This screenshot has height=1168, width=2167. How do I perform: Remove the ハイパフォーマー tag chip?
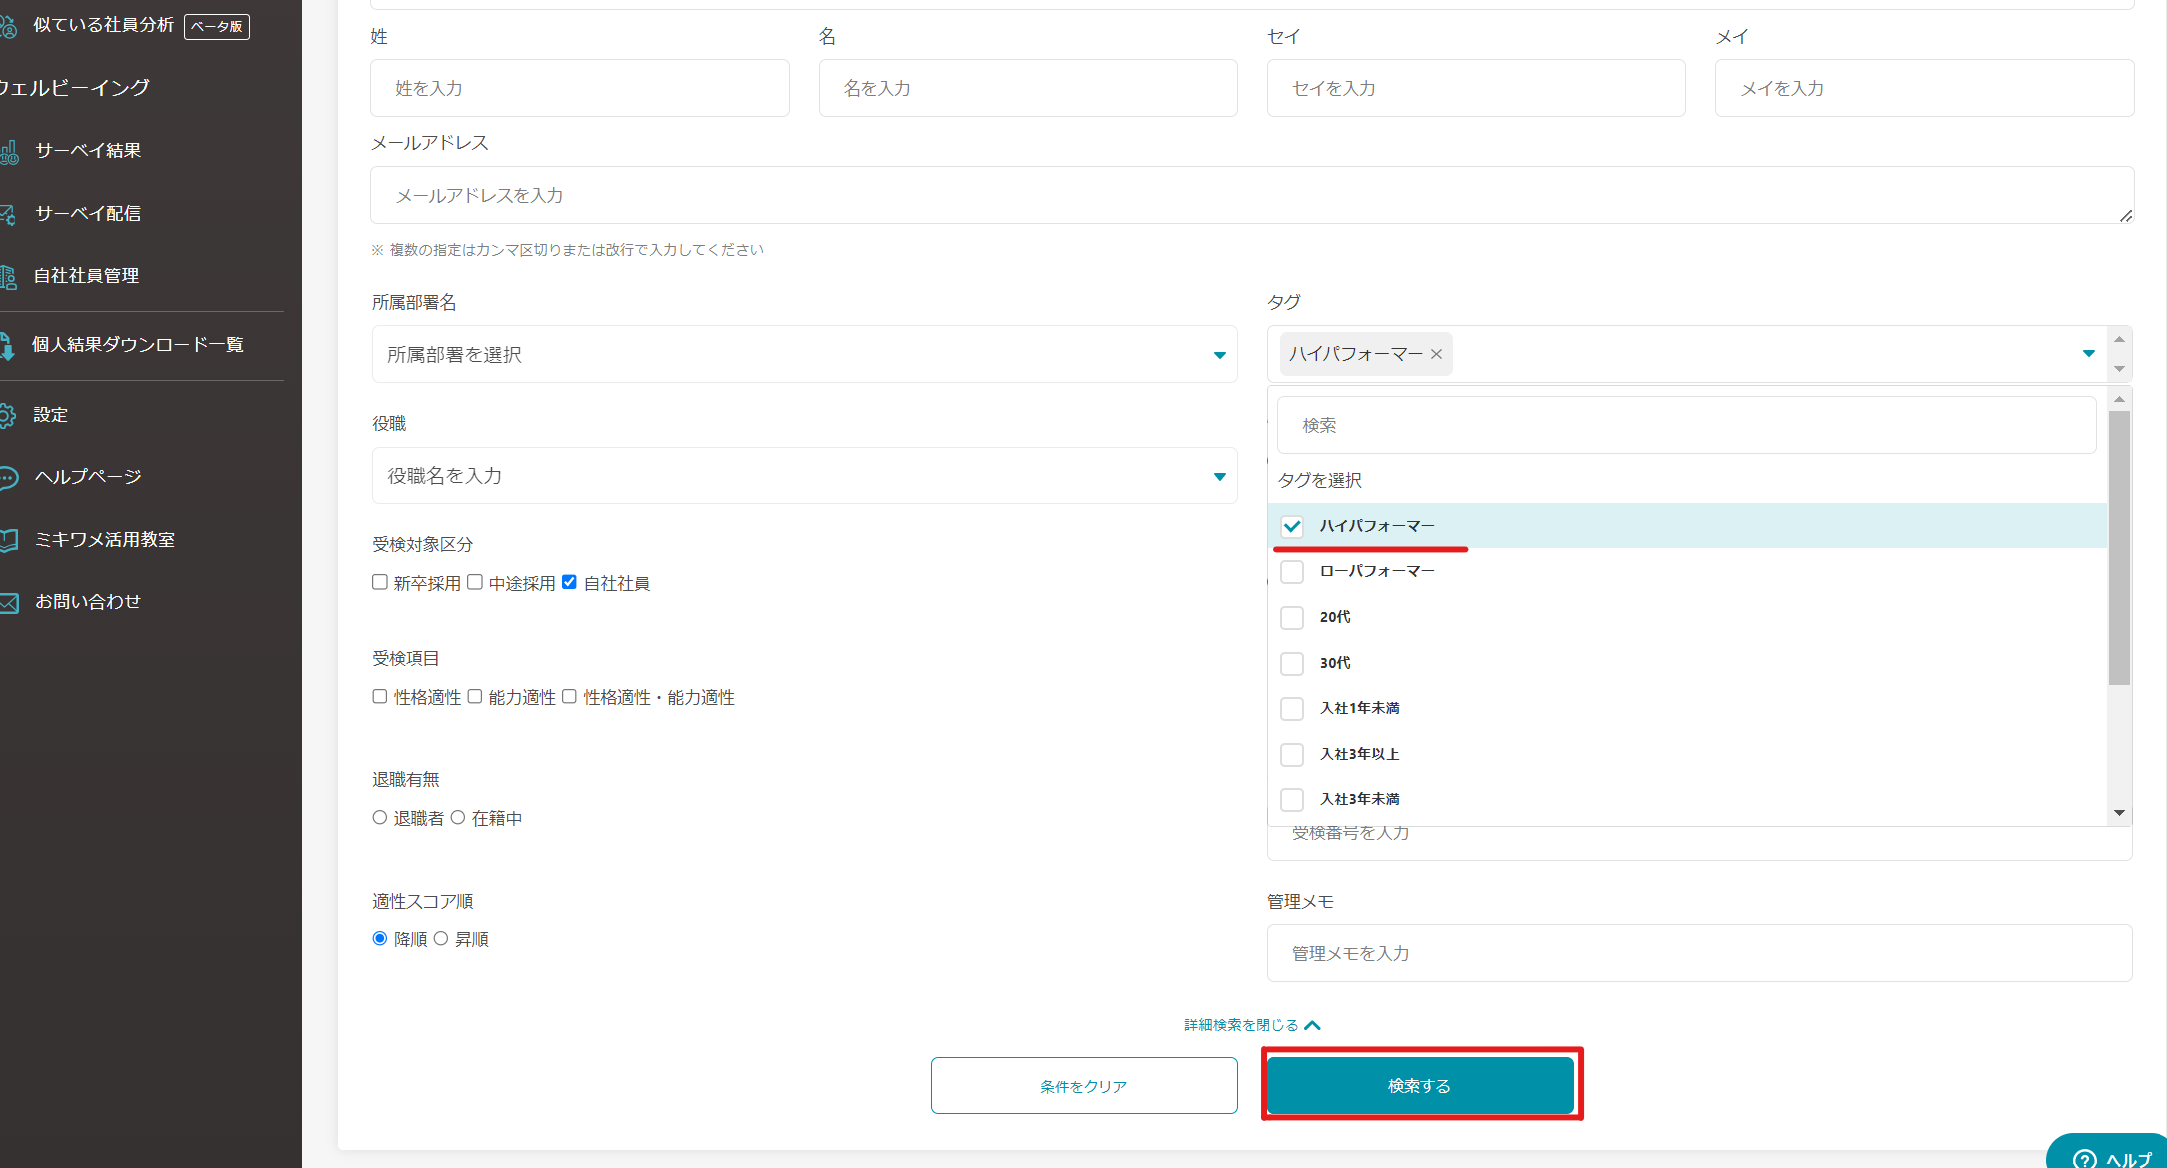point(1436,354)
